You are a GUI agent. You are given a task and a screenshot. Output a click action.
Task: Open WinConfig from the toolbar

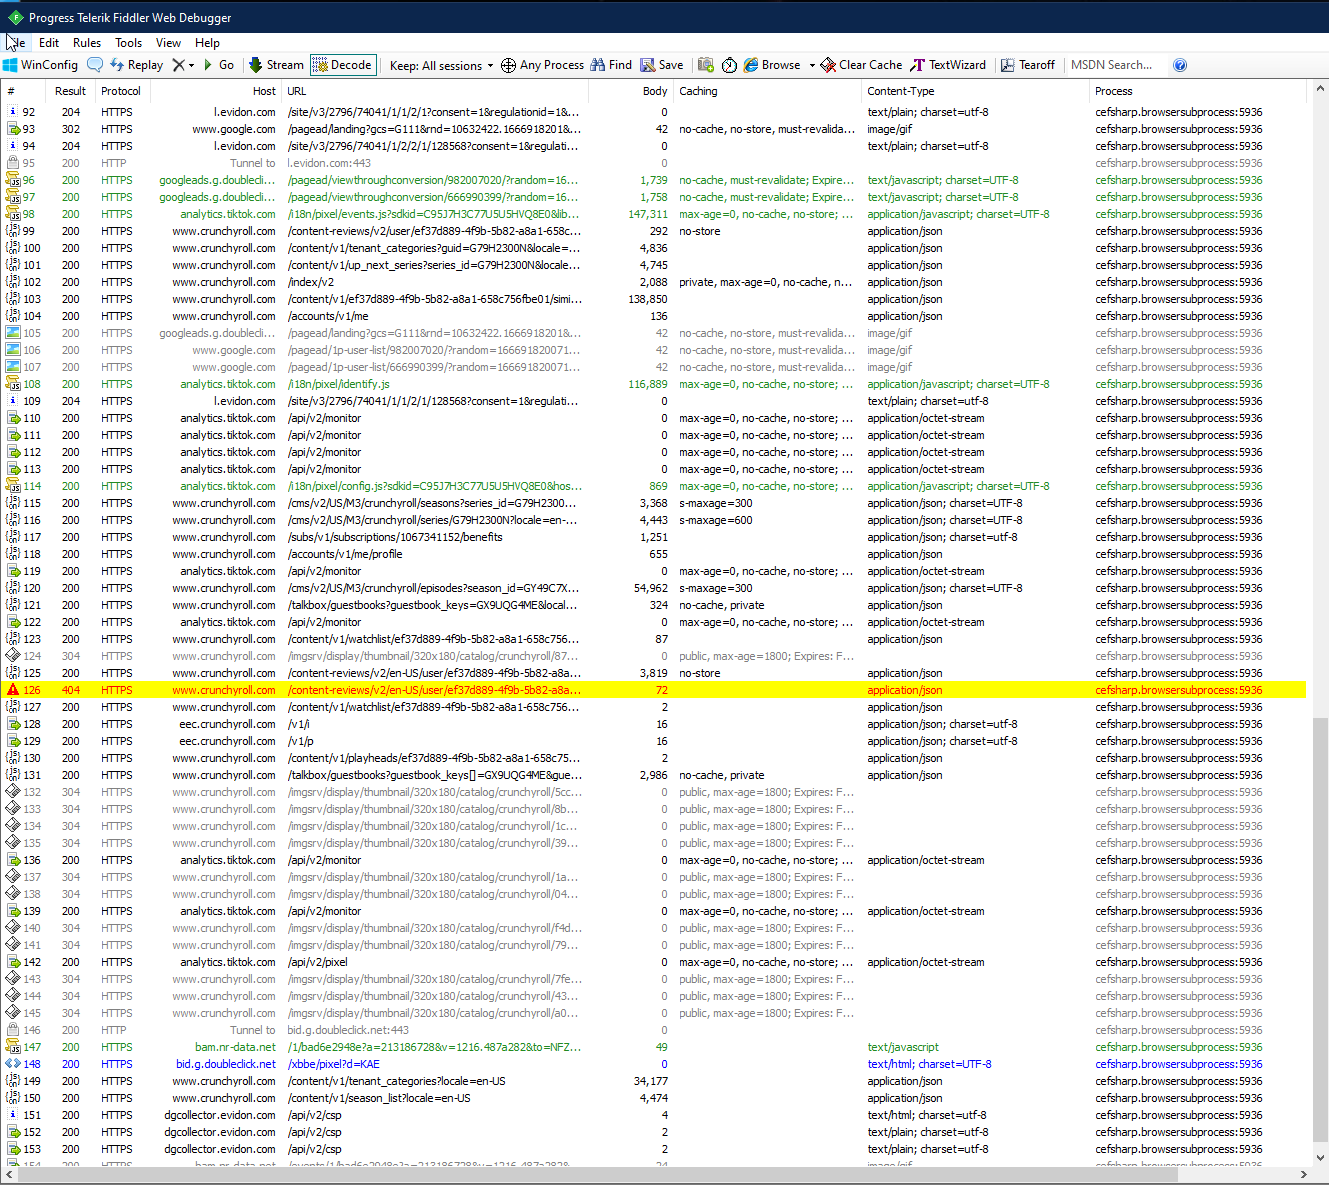coord(40,64)
